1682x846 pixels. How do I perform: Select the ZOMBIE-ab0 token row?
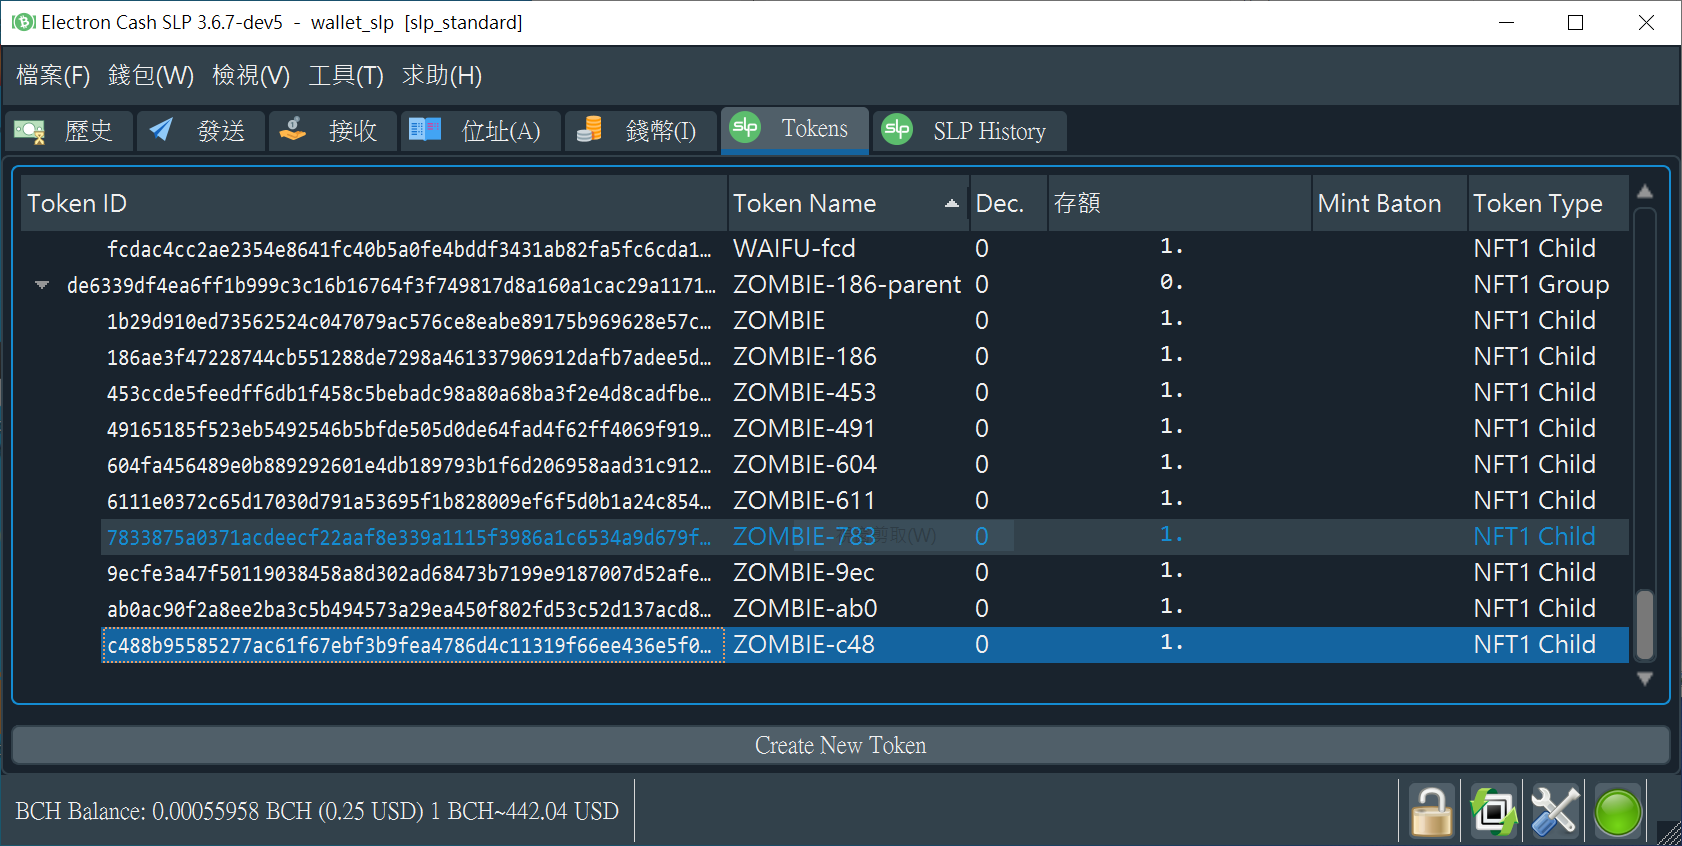(865, 609)
